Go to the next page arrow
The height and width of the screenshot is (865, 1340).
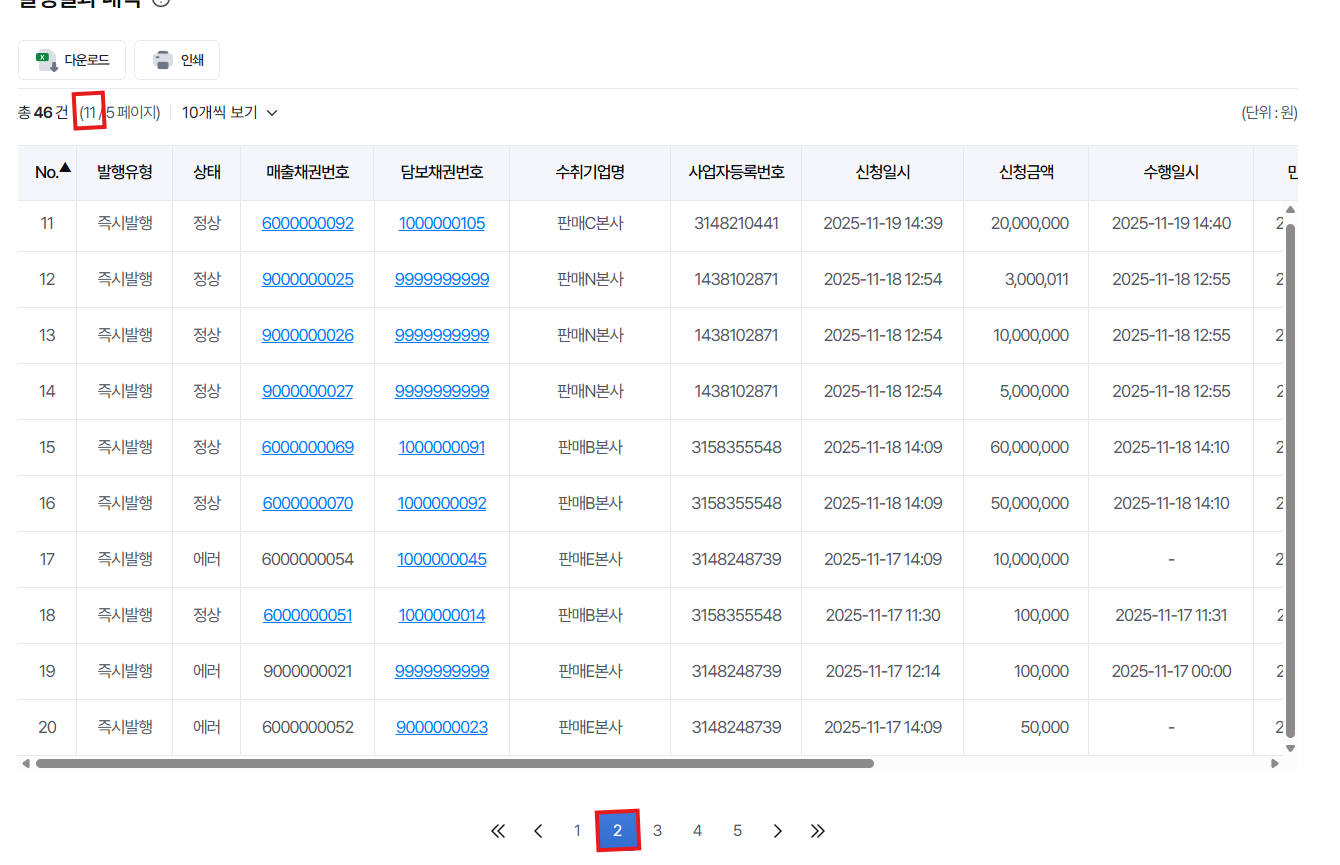(778, 831)
